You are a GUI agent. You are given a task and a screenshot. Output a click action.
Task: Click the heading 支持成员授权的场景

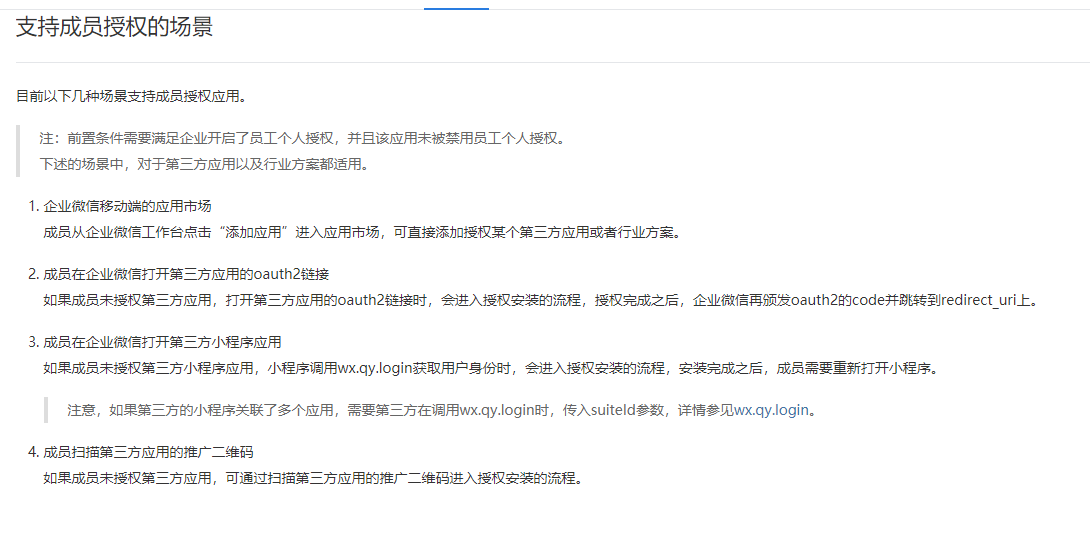point(114,28)
